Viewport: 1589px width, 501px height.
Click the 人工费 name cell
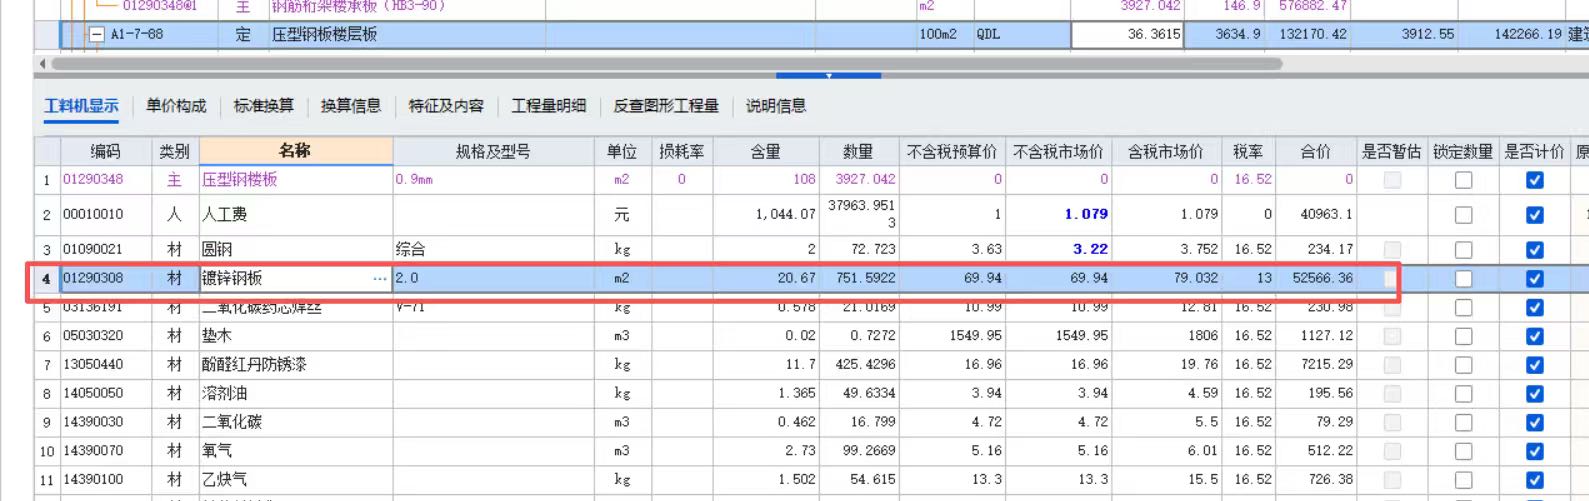pyautogui.click(x=295, y=214)
